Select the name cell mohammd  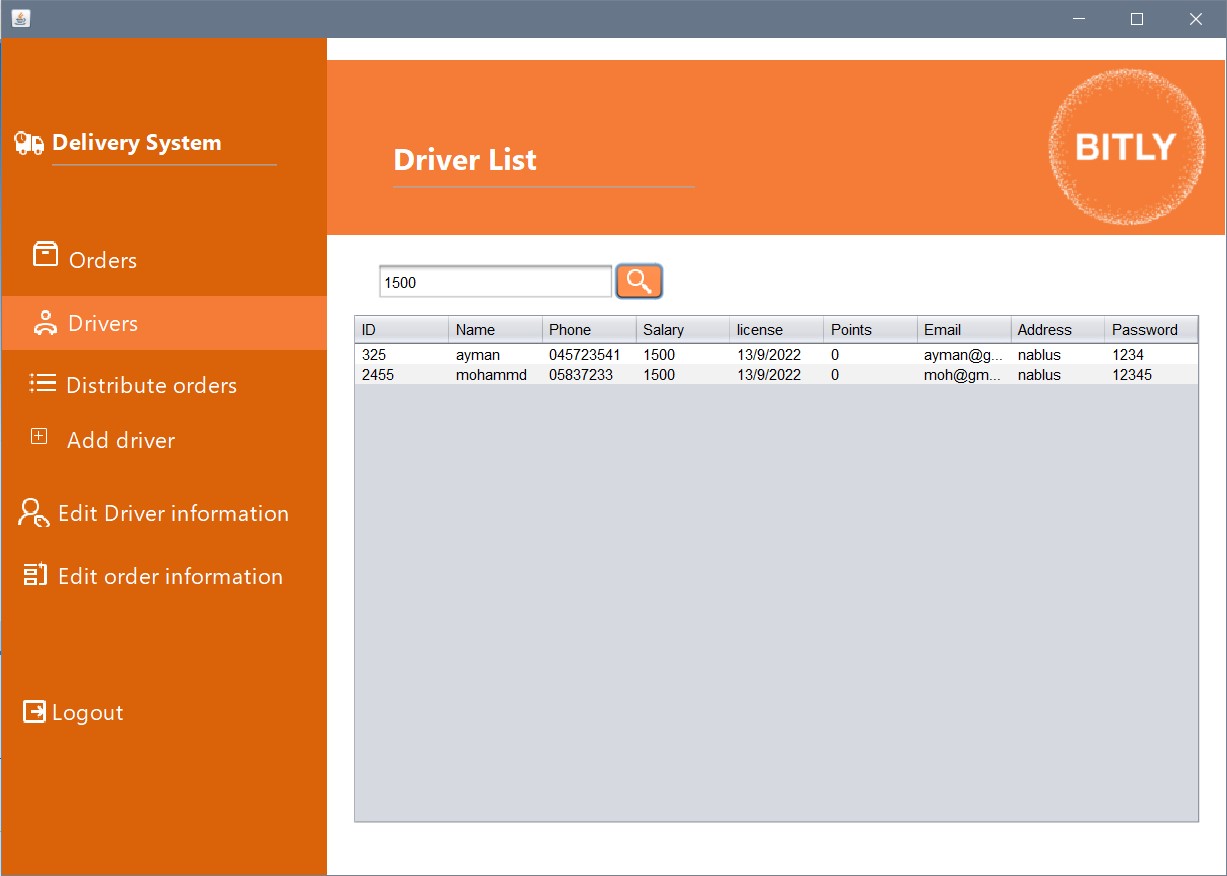496,375
